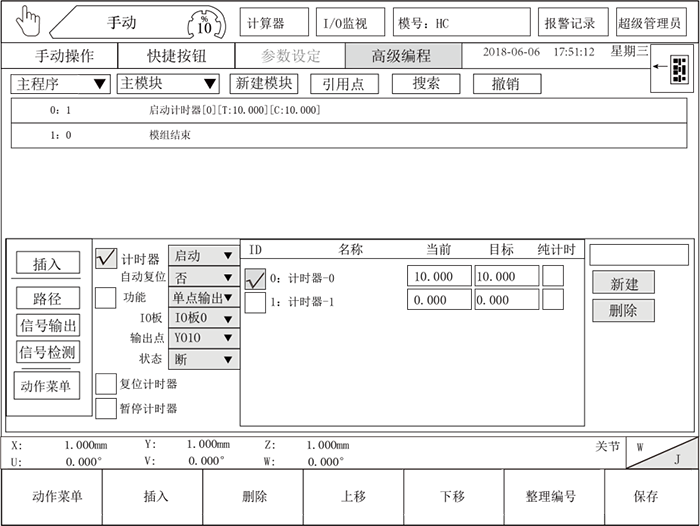Check the 计时器-1 row checkbox
This screenshot has width=700, height=526.
pyautogui.click(x=255, y=301)
